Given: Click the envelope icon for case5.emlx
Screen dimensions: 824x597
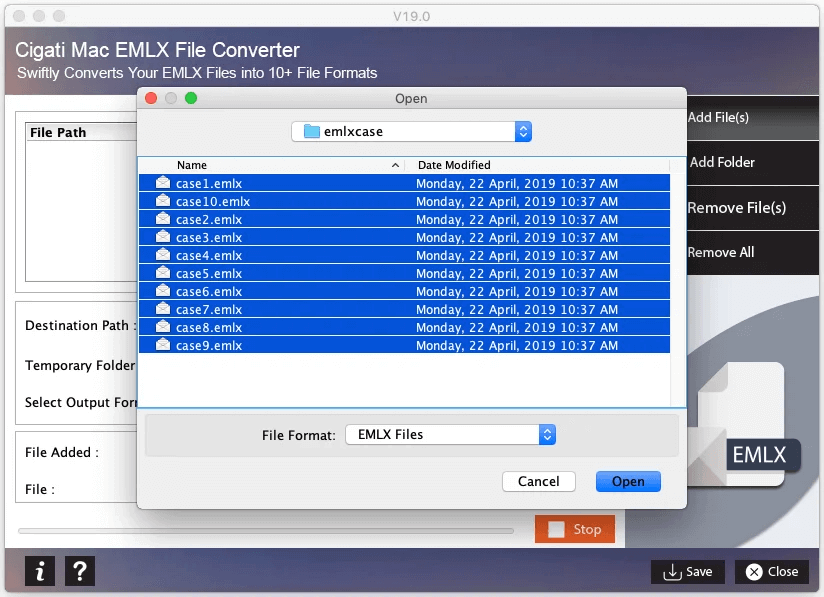Looking at the screenshot, I should pyautogui.click(x=163, y=273).
